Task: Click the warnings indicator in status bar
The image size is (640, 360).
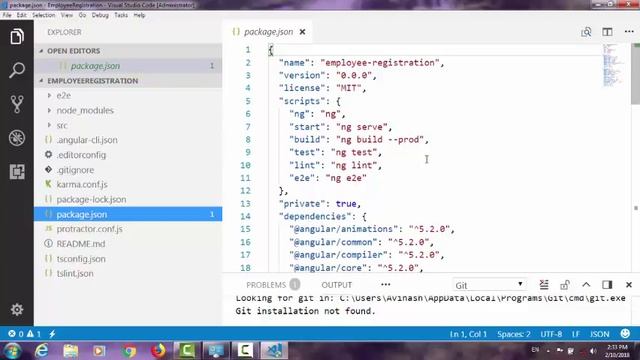Action: pos(34,334)
